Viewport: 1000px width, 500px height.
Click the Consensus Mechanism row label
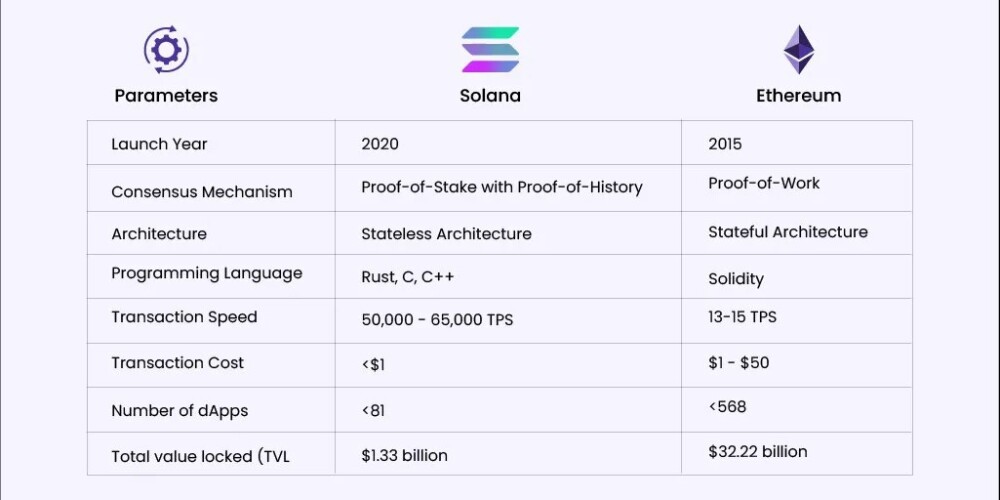coord(202,192)
